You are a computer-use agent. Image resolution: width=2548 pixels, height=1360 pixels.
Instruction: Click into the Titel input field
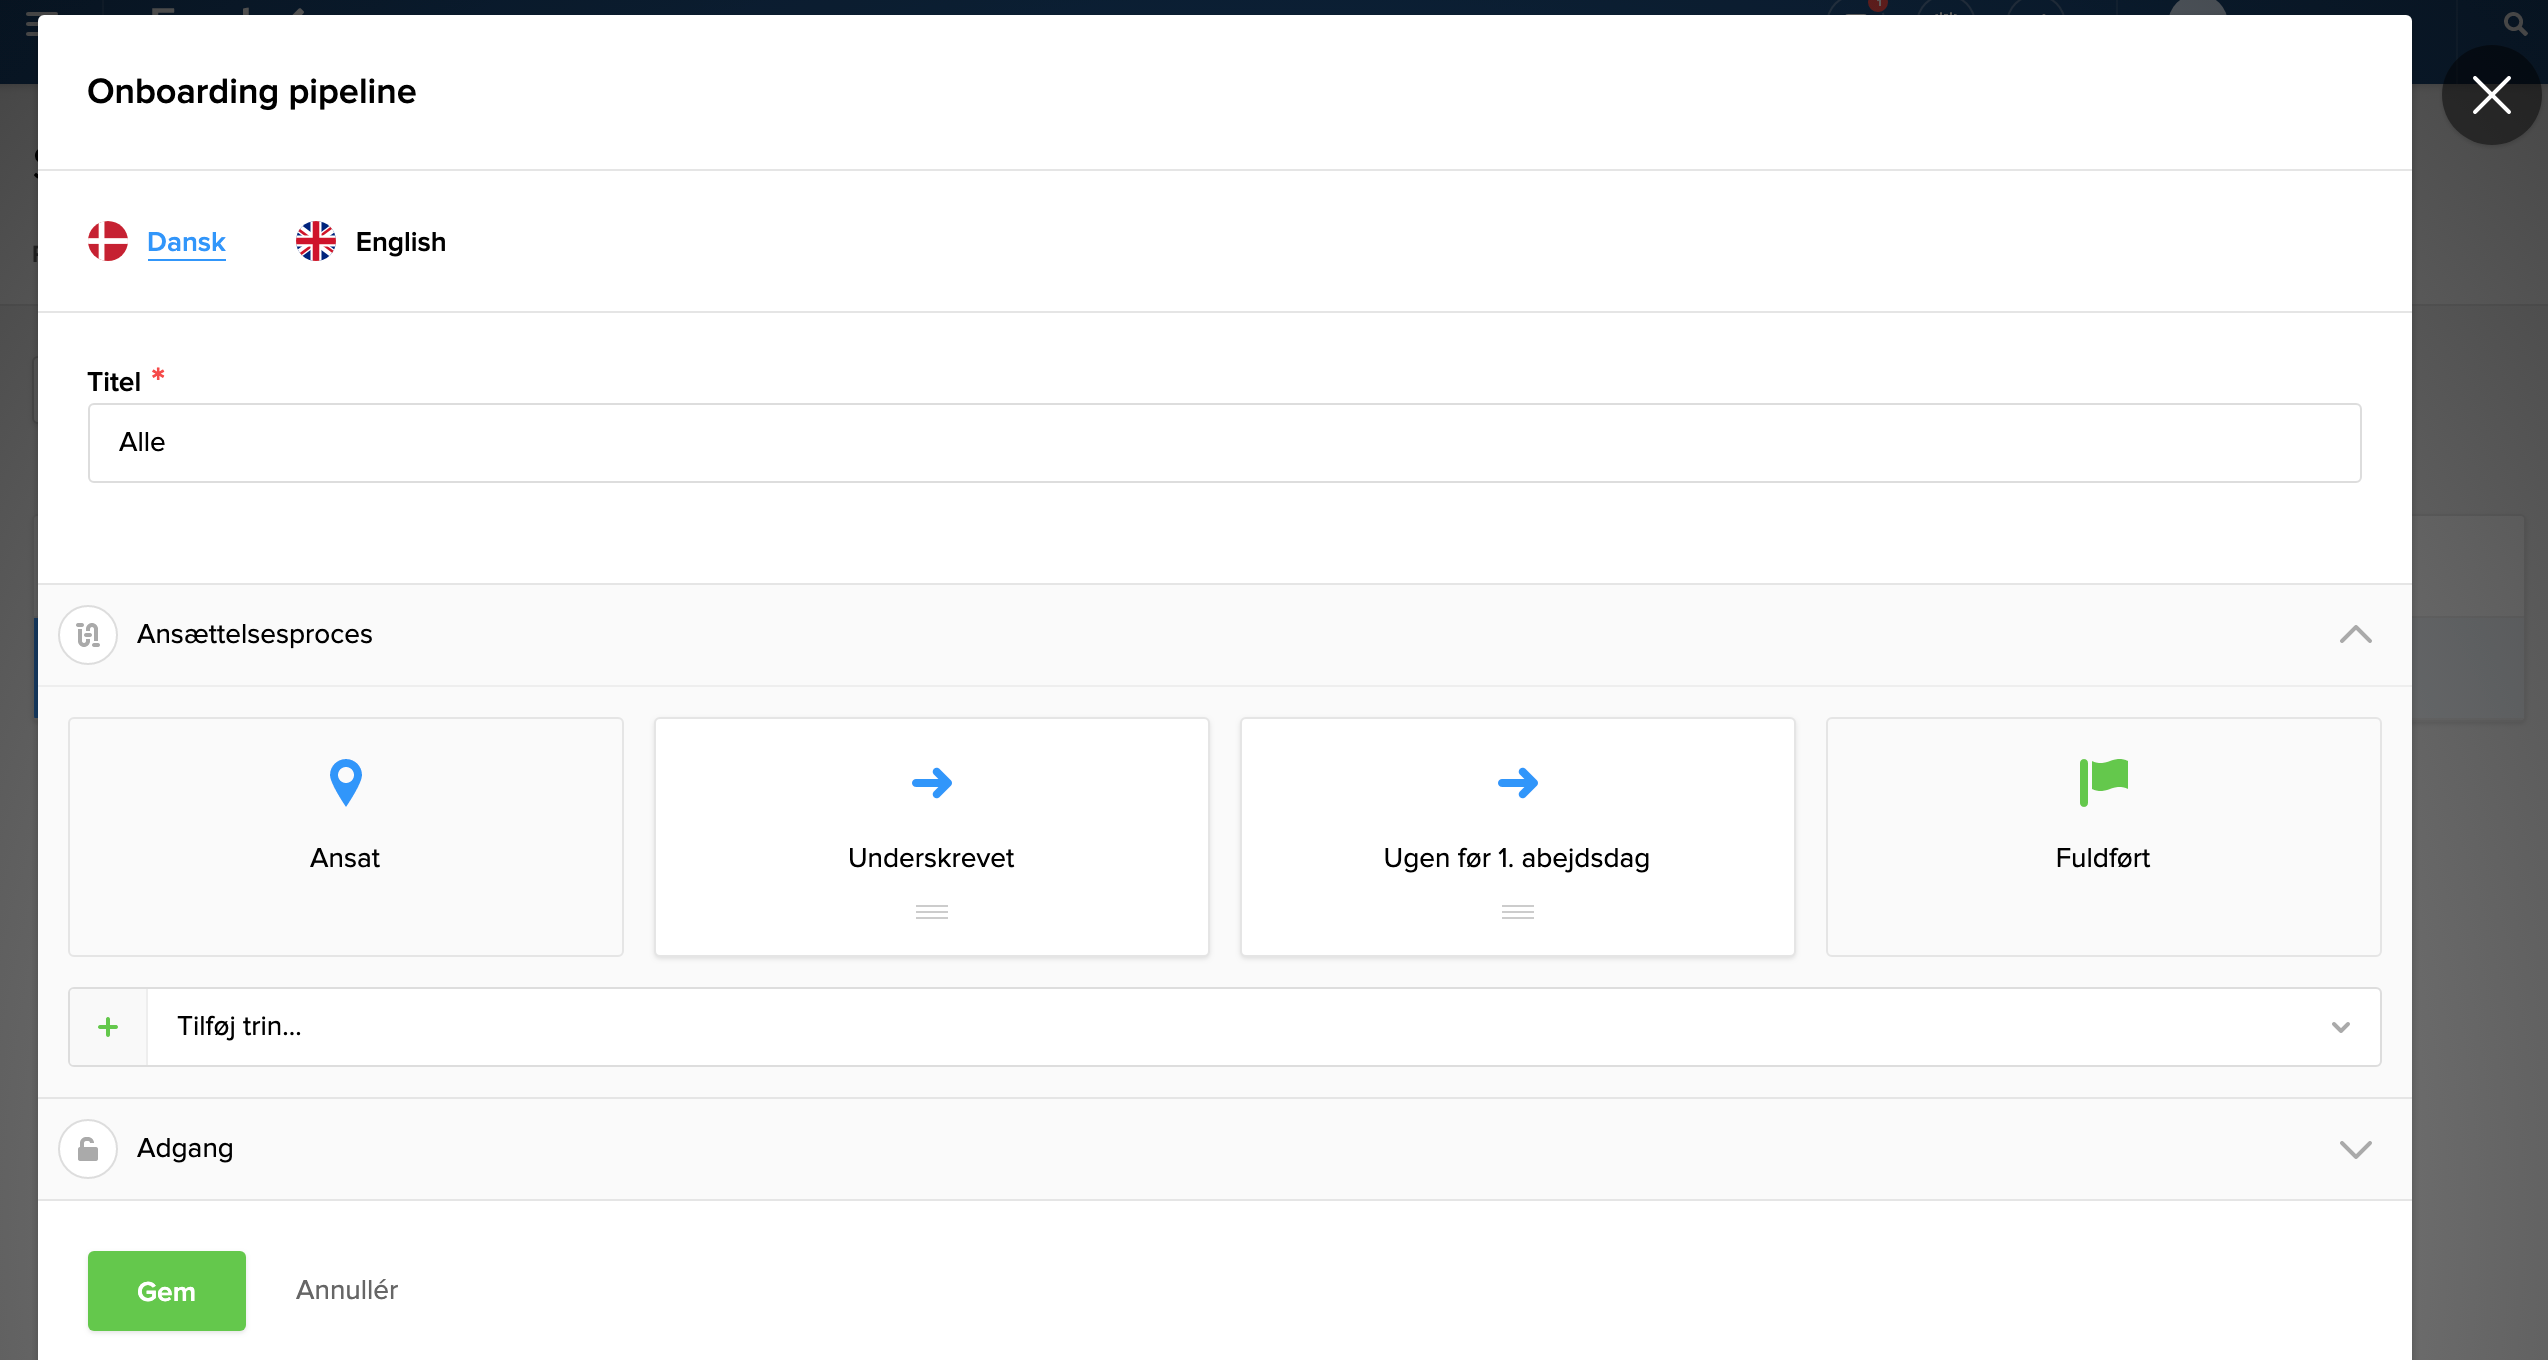point(1224,443)
